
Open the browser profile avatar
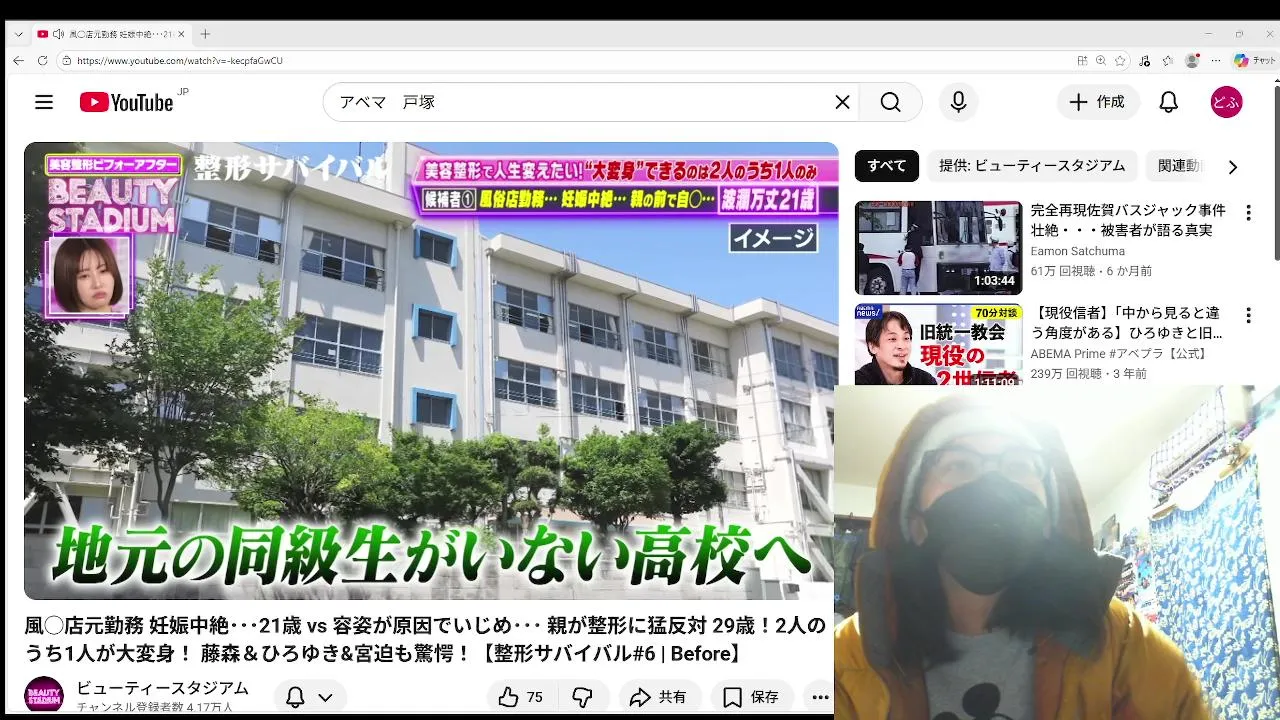coord(1191,61)
